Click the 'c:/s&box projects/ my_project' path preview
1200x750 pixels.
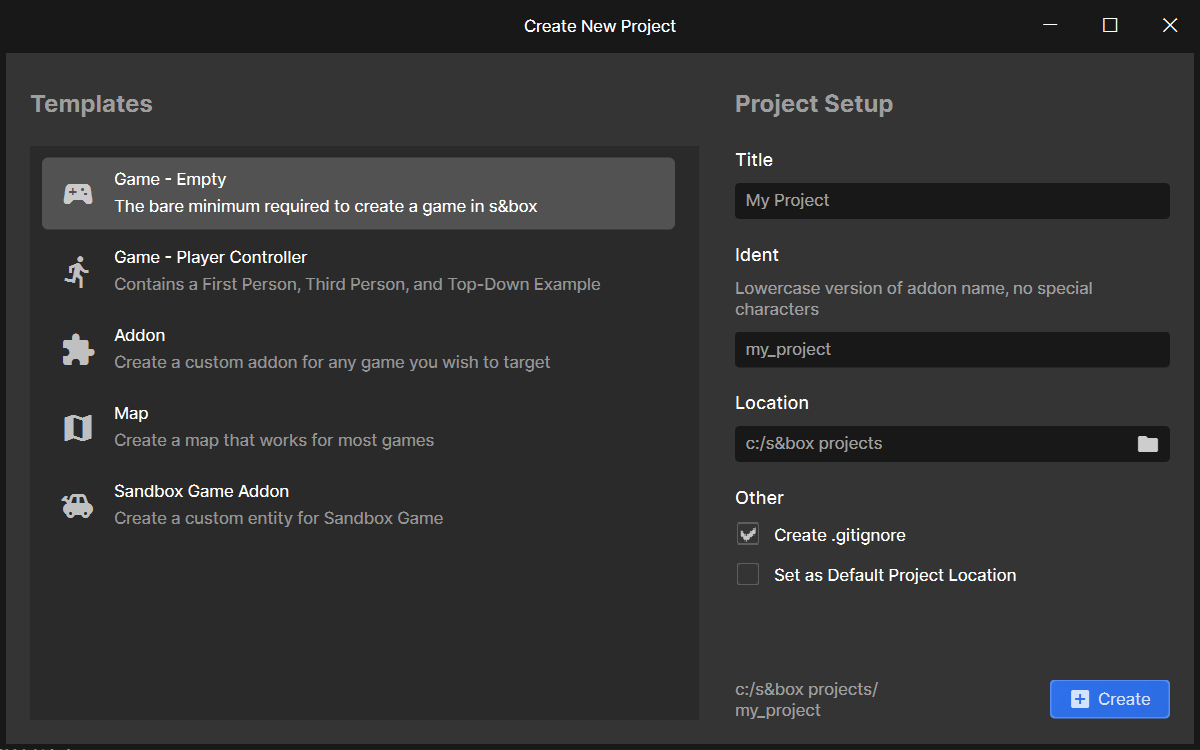[806, 700]
